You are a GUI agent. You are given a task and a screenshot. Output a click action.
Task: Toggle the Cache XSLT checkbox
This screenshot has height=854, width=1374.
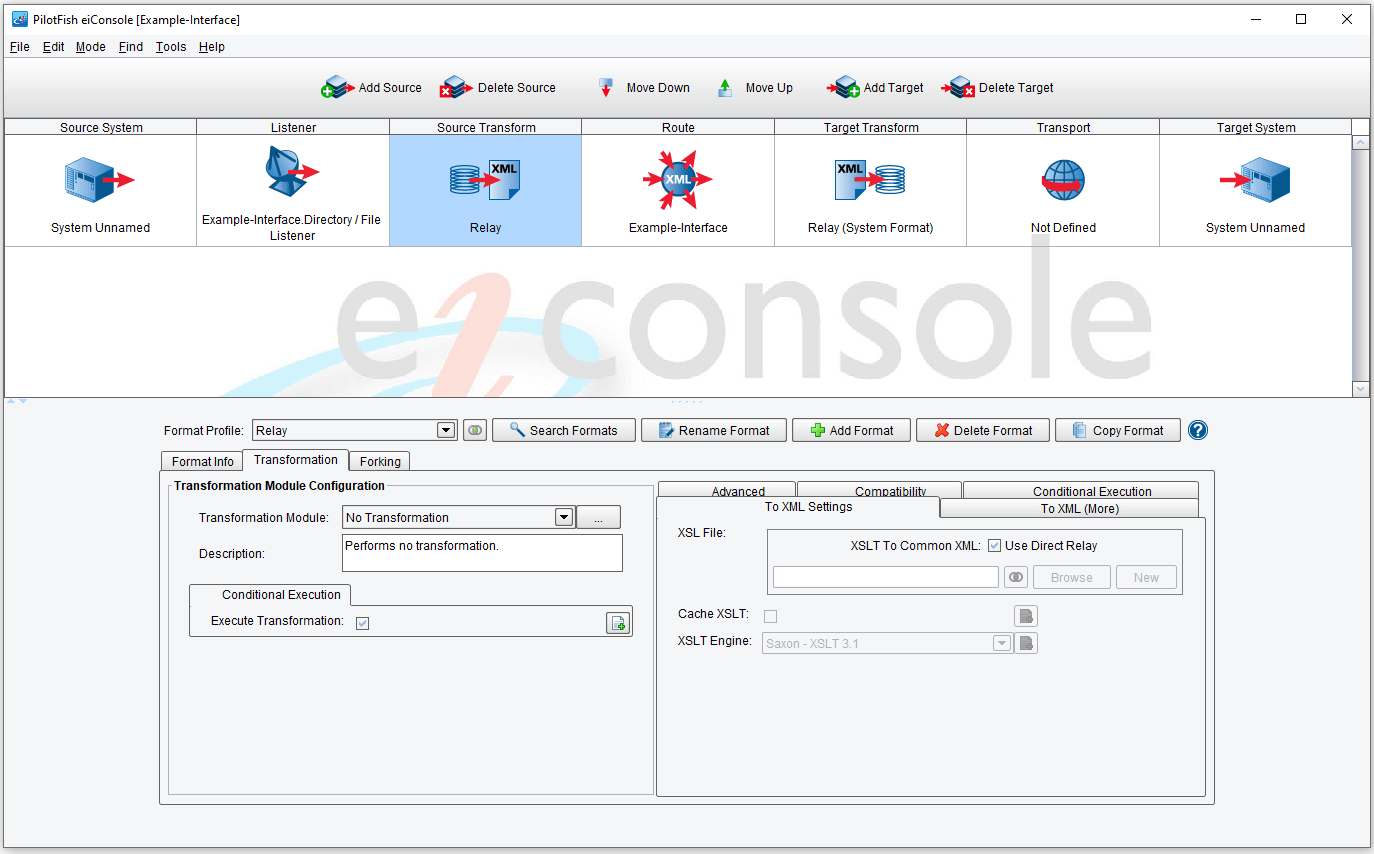(770, 616)
